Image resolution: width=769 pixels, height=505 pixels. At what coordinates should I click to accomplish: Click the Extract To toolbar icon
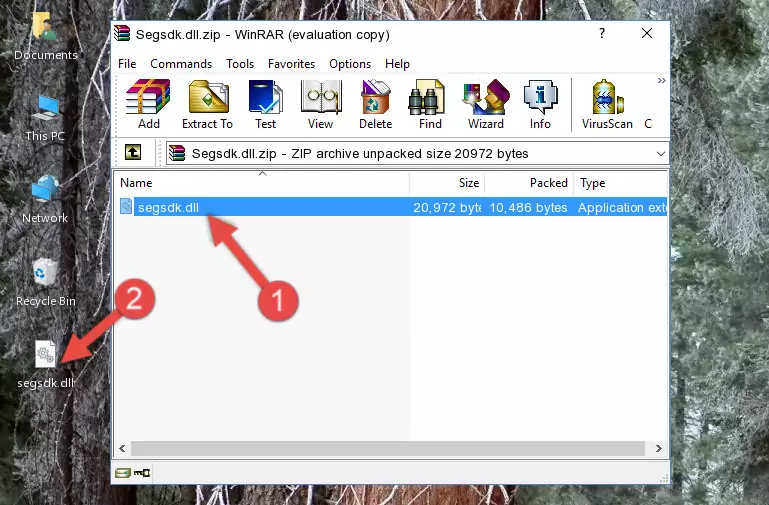[207, 104]
